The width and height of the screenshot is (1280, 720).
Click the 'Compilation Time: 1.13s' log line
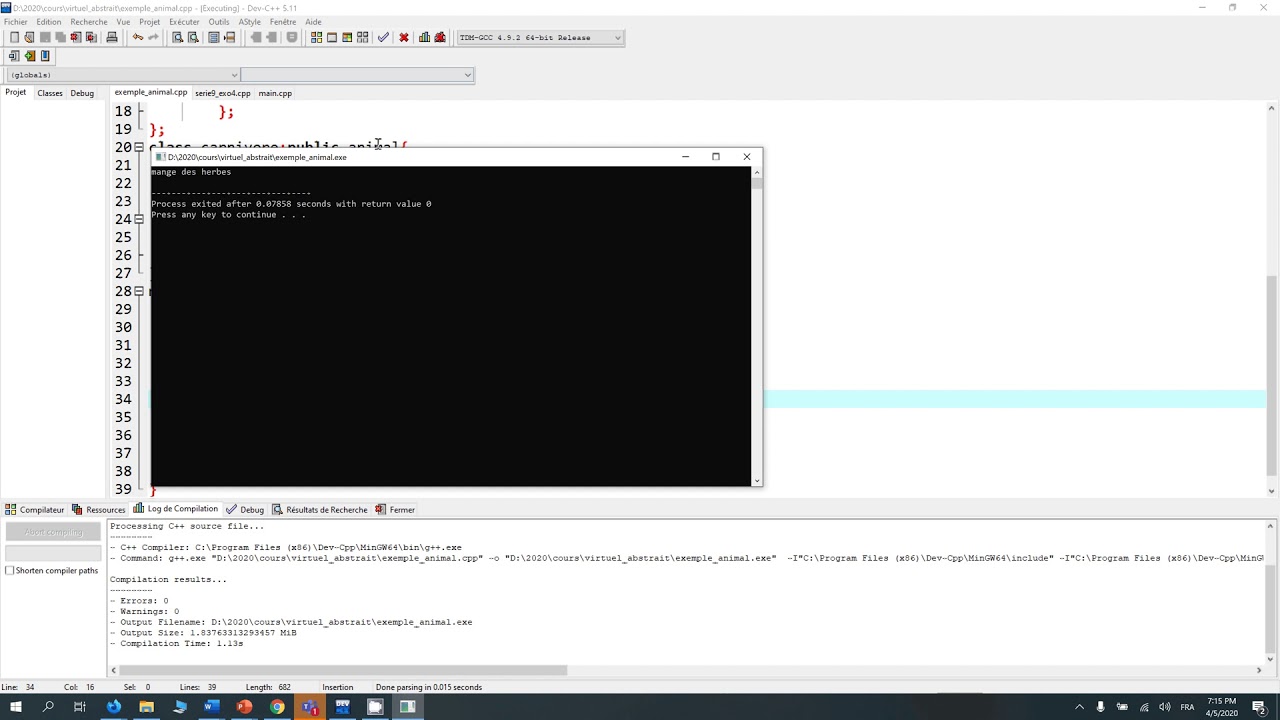(x=176, y=644)
